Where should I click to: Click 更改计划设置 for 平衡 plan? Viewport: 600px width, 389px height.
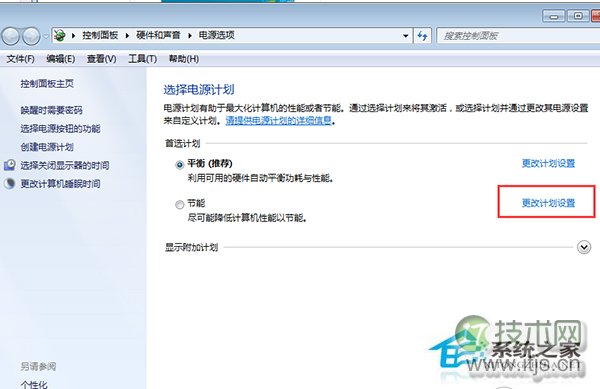(x=548, y=164)
